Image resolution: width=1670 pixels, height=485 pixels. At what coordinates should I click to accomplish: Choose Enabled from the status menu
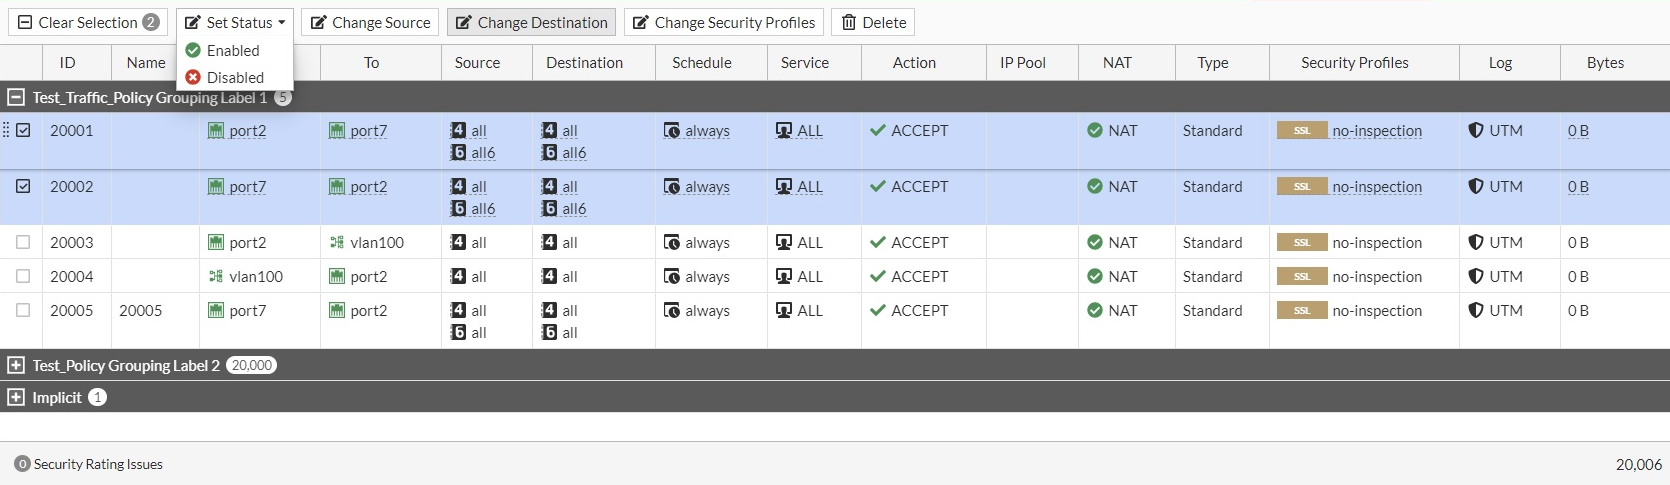click(x=232, y=51)
